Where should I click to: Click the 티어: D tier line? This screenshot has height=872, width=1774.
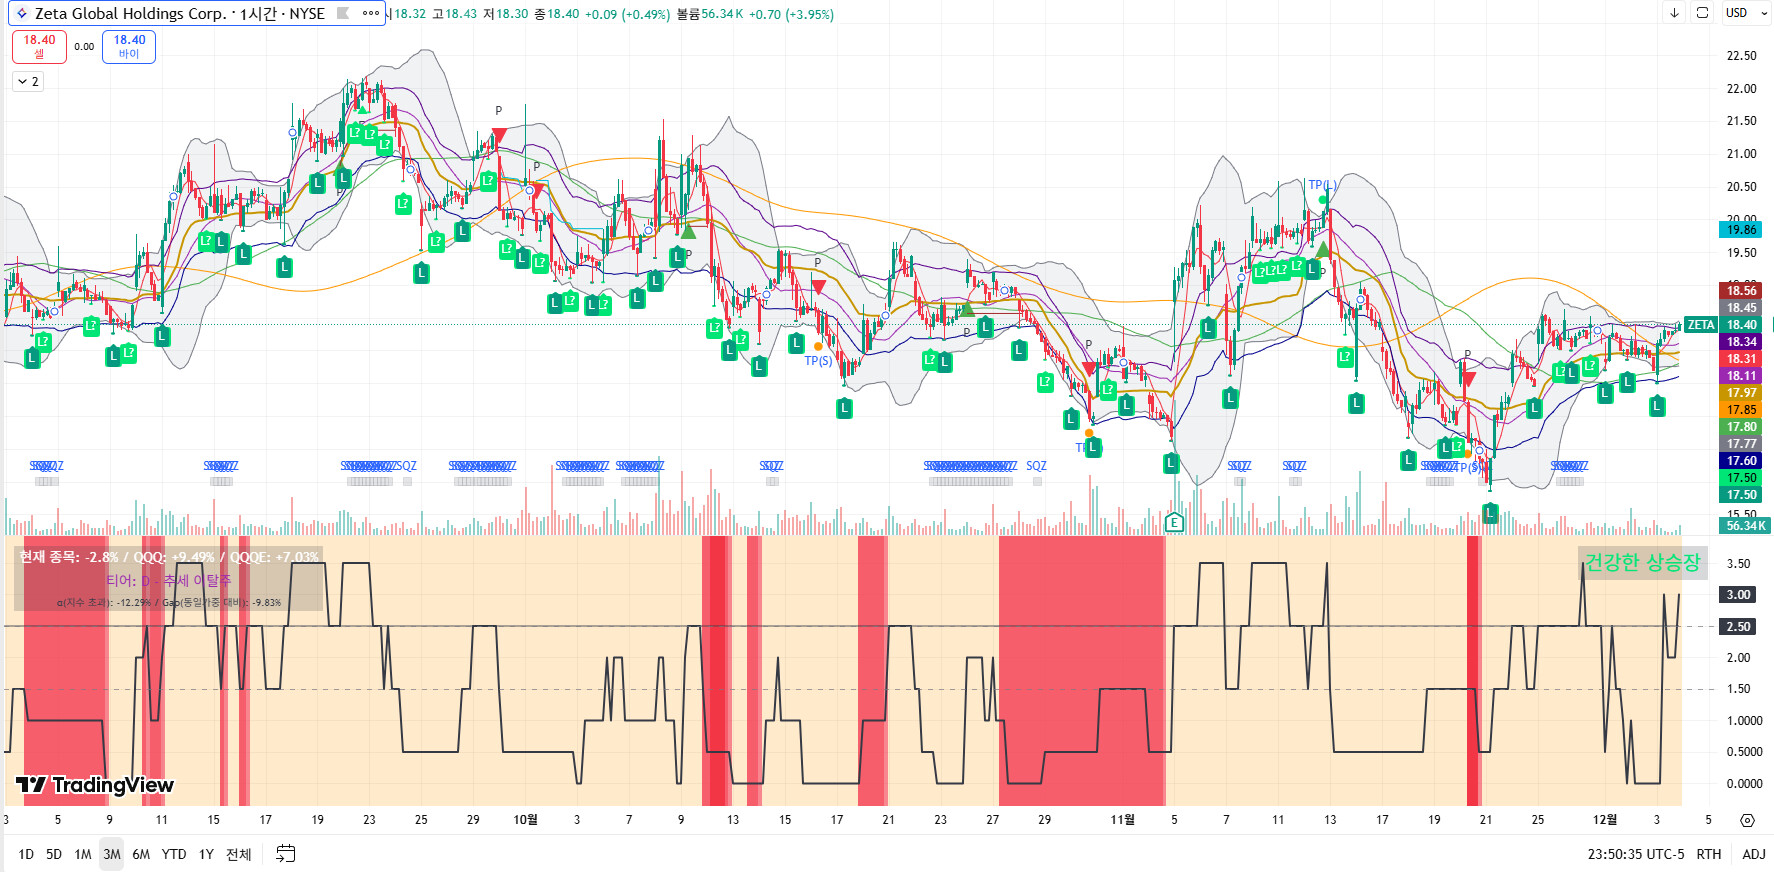[169, 581]
